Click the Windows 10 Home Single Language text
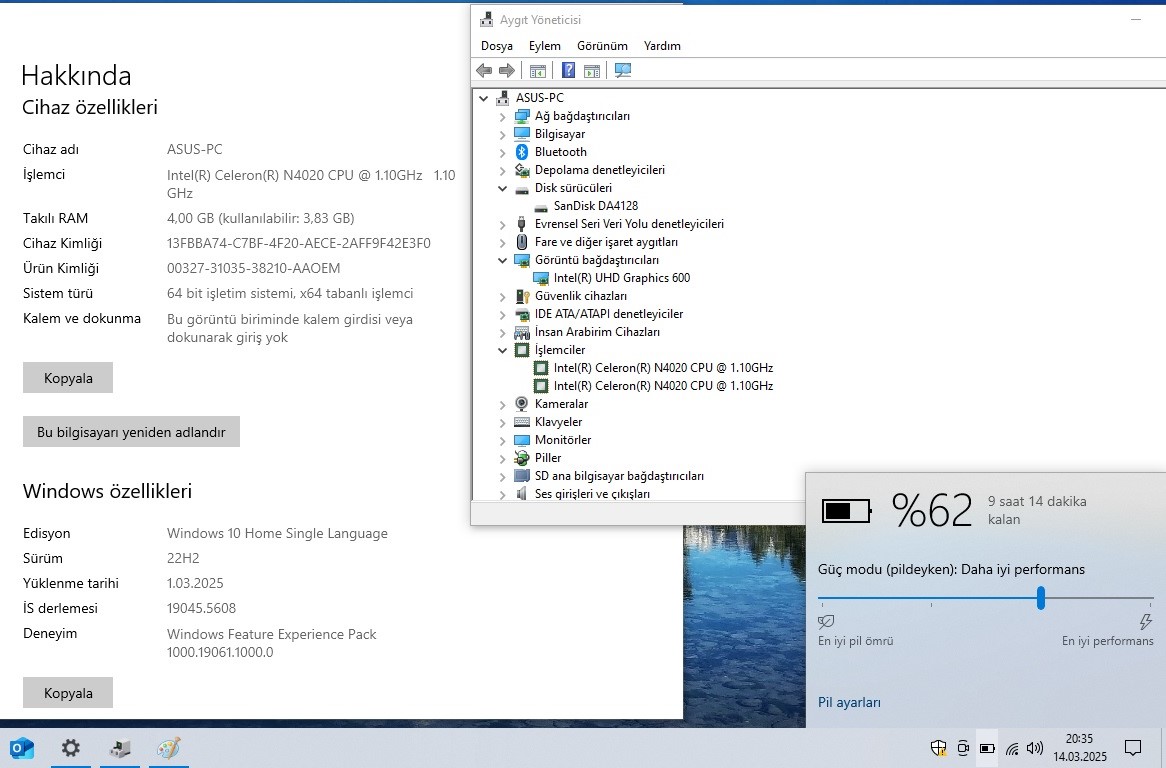The height and width of the screenshot is (768, 1166). (x=277, y=533)
